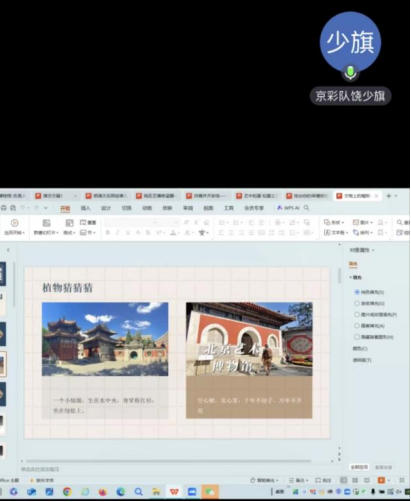Image resolution: width=411 pixels, height=502 pixels.
Task: Select the temple photo on left of slide
Action: (x=105, y=339)
